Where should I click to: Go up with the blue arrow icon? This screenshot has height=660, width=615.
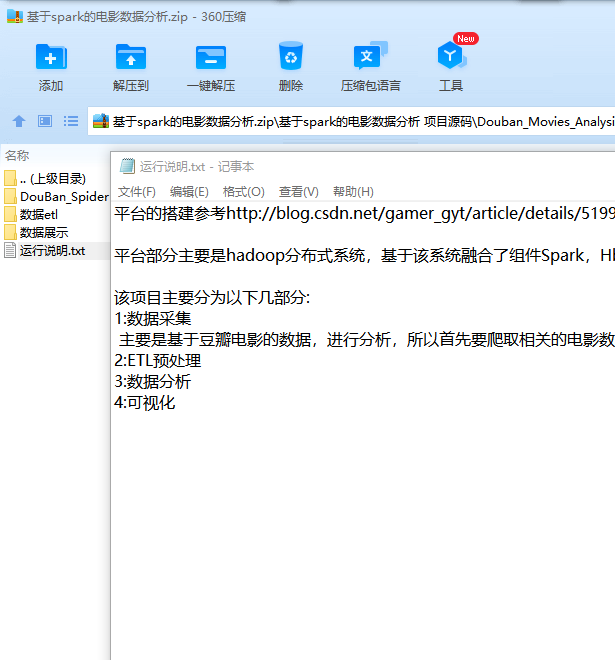click(x=19, y=121)
